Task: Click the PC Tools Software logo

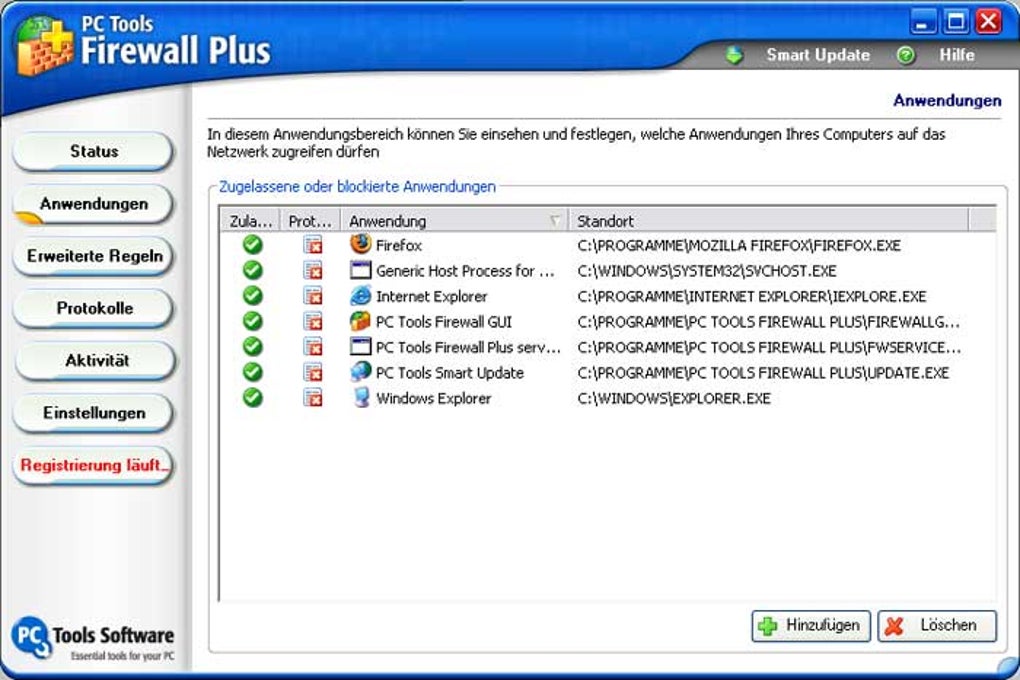Action: 92,638
